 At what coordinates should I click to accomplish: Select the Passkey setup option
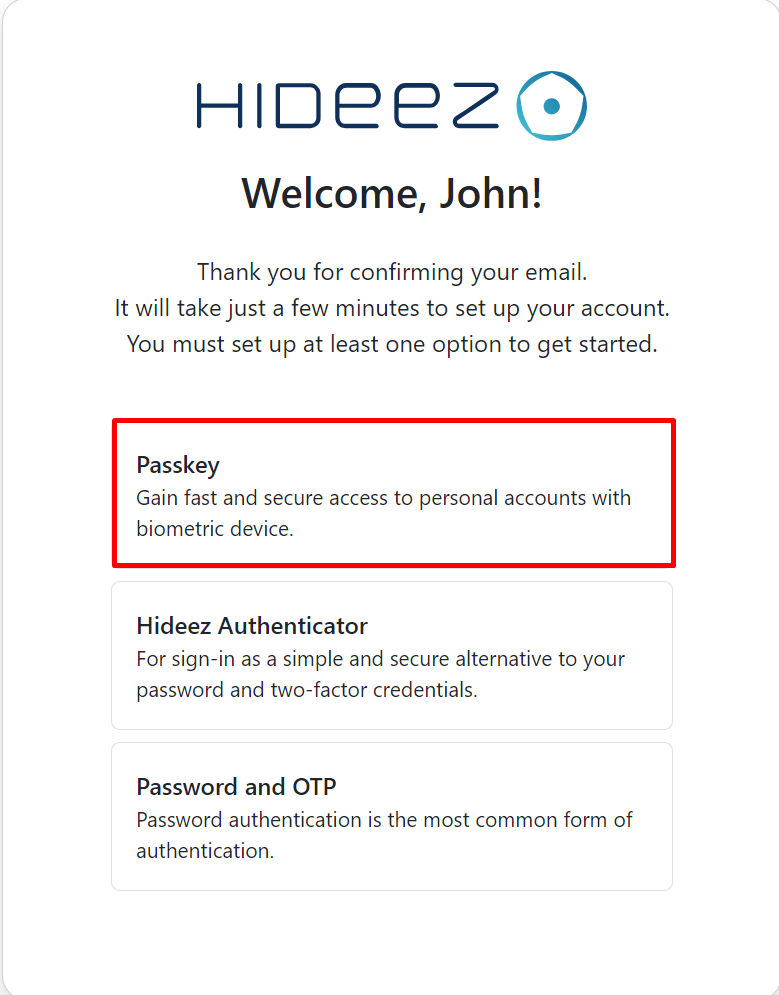coord(393,494)
